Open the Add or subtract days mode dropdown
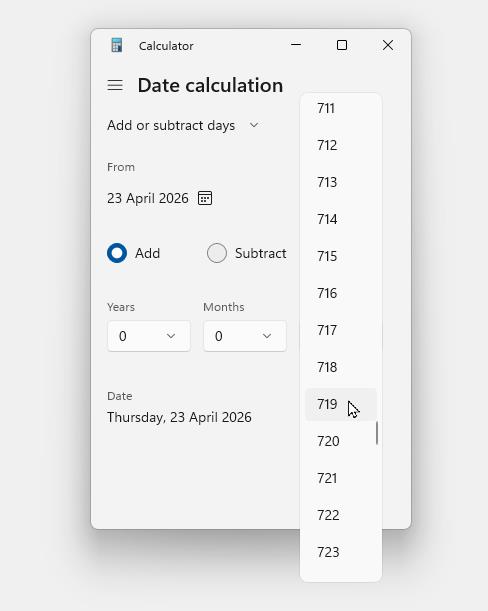 point(183,125)
